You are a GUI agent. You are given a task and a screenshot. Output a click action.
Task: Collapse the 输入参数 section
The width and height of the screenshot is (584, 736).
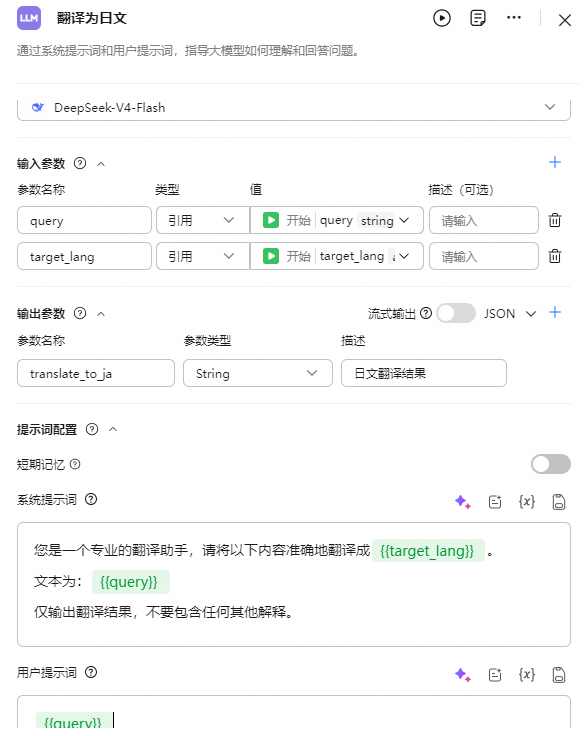pyautogui.click(x=101, y=164)
